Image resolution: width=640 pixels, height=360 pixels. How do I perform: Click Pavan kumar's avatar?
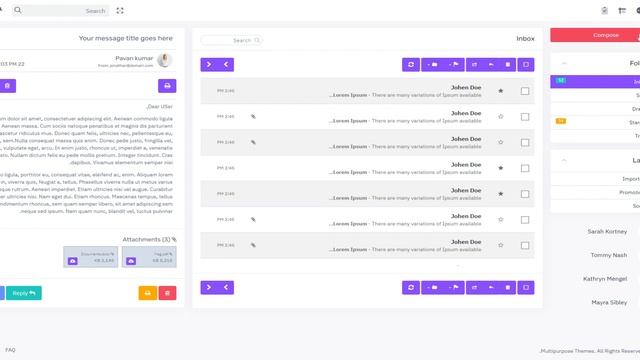(164, 60)
